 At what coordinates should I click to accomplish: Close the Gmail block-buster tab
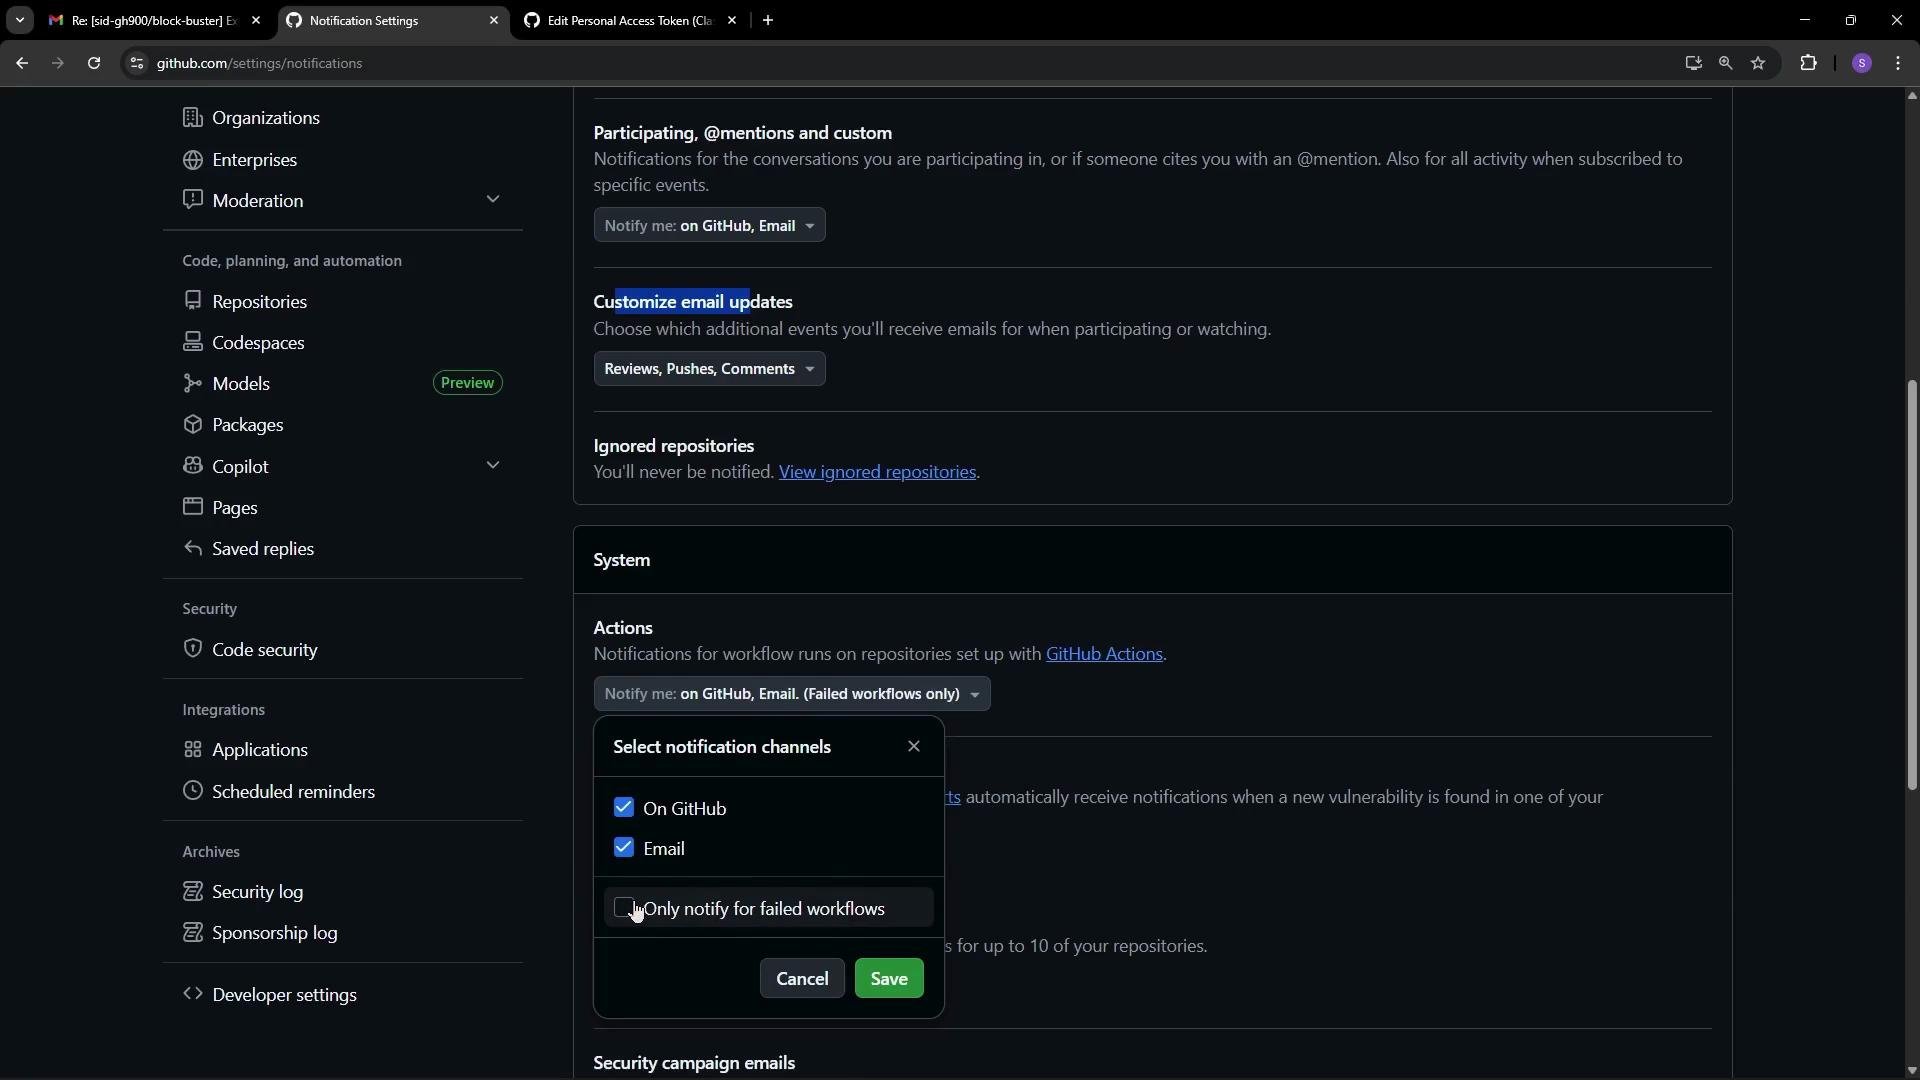[x=256, y=20]
